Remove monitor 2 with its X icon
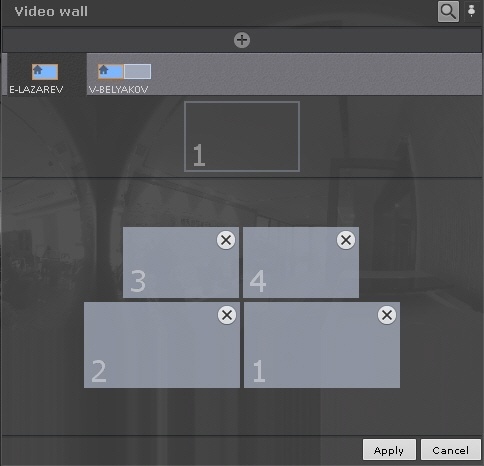 tap(227, 315)
